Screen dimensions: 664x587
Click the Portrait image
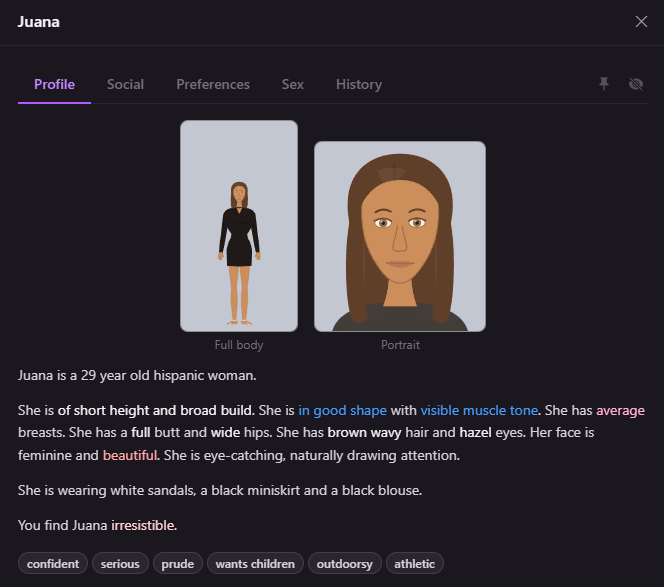[400, 236]
